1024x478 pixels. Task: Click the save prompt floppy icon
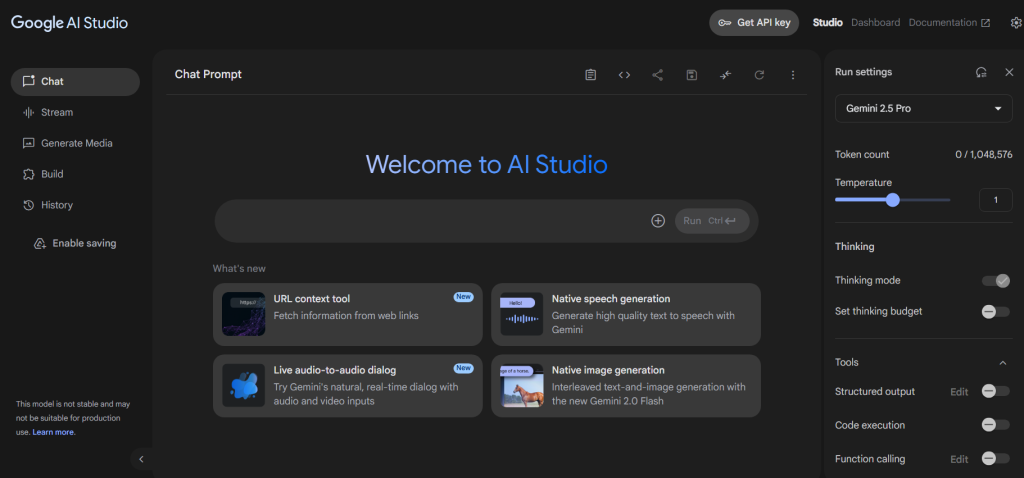tap(692, 75)
